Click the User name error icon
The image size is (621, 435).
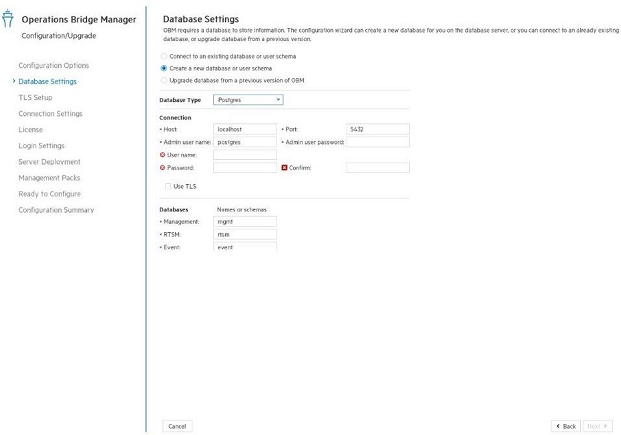(162, 155)
